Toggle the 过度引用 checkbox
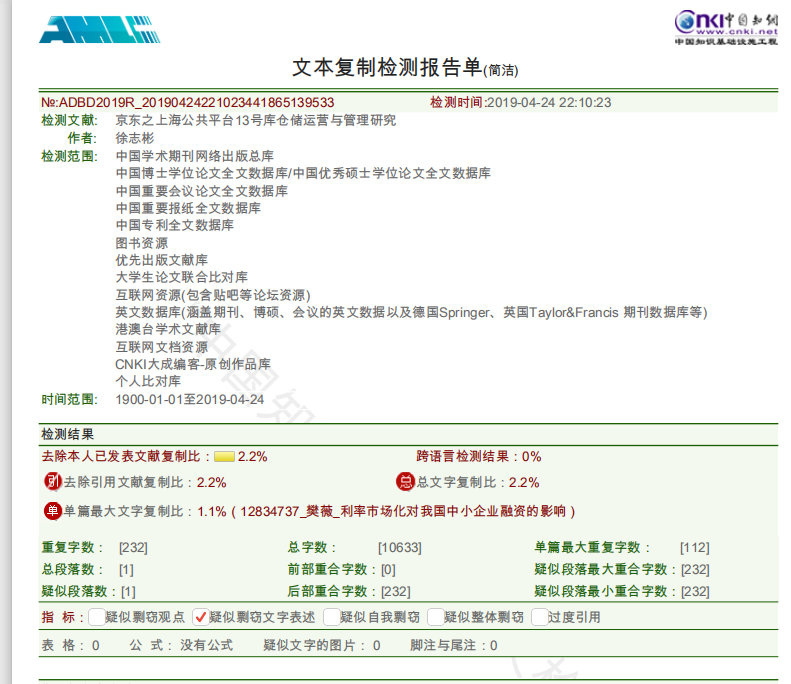Viewport: 791px width, 684px height. click(x=540, y=617)
